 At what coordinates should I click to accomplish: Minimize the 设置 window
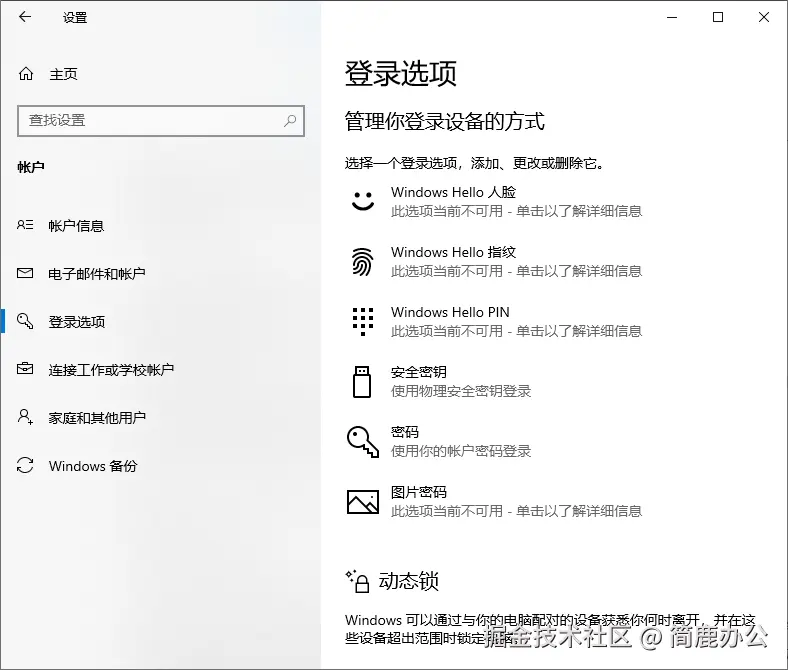coord(672,17)
